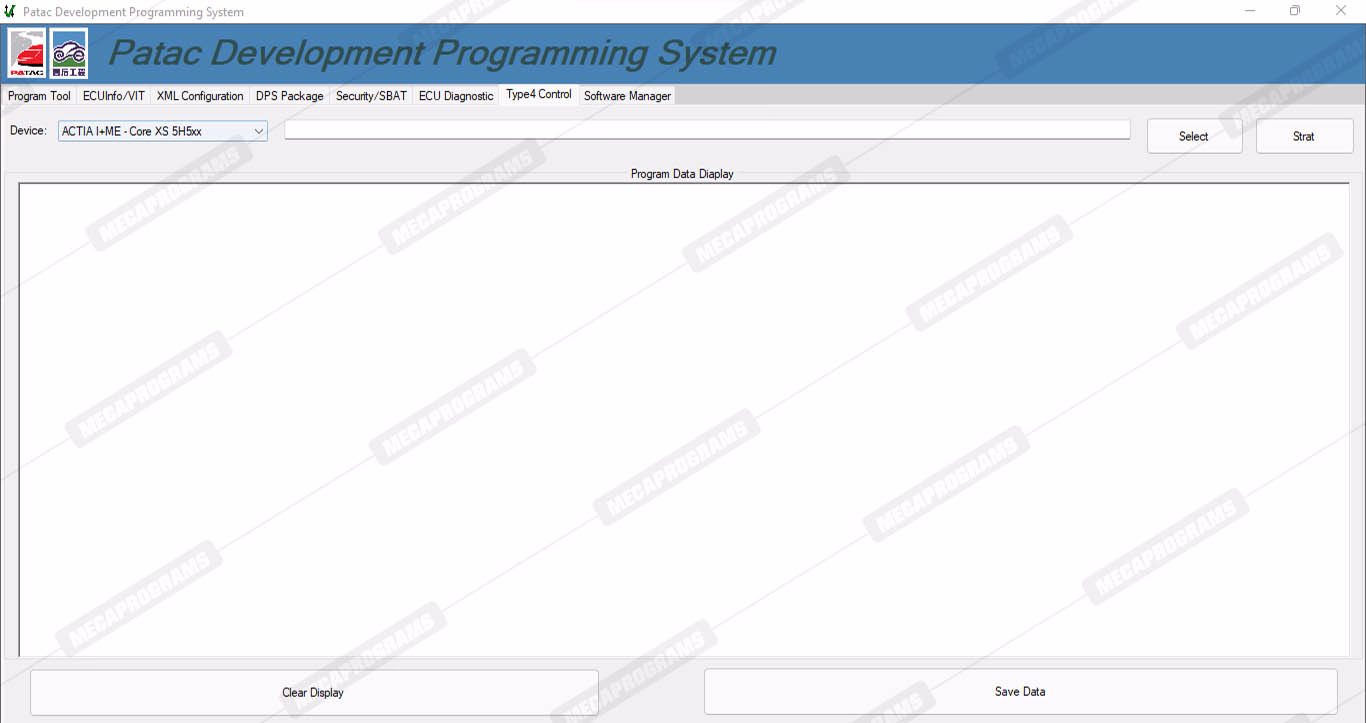This screenshot has height=723, width=1366.
Task: Switch to the ECUInfo/VIT tab
Action: (x=114, y=96)
